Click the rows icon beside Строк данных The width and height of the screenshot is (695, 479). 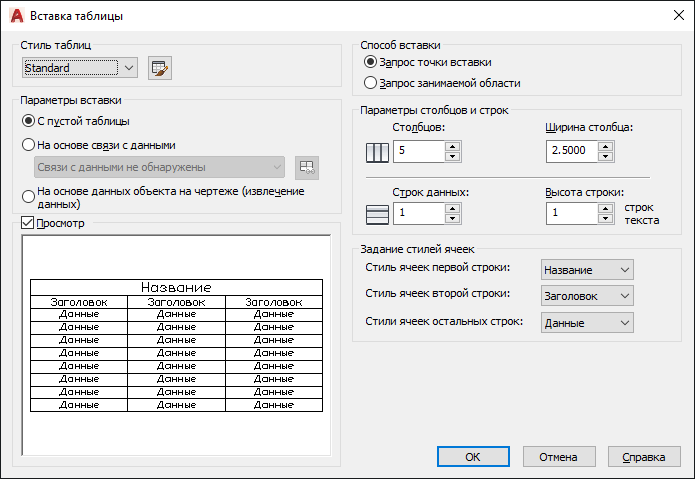(x=377, y=214)
